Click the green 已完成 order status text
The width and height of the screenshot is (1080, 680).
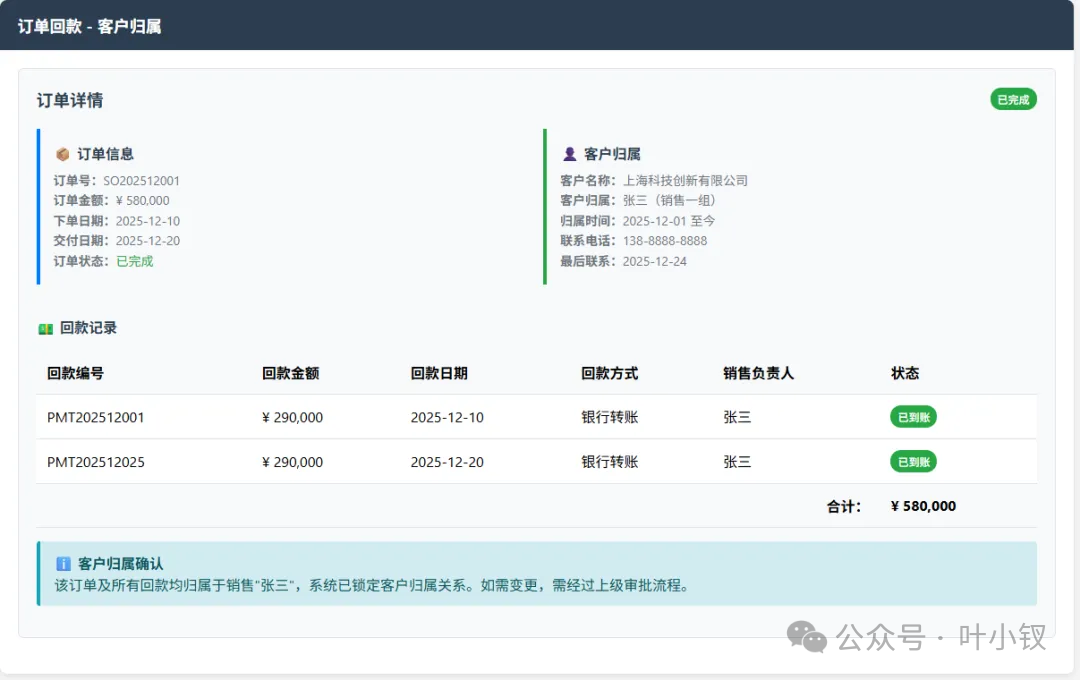tap(134, 261)
